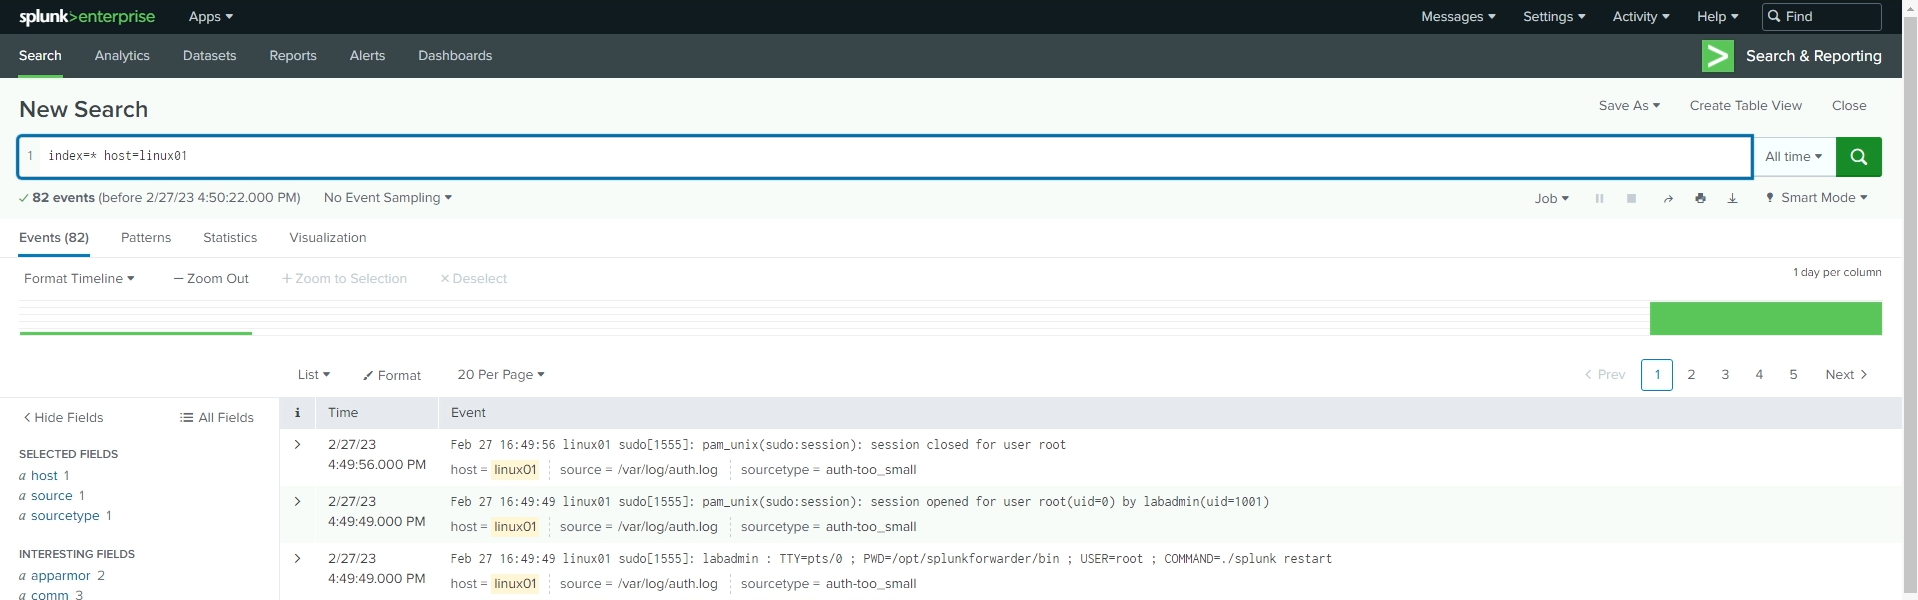Open All Fields list

[217, 417]
